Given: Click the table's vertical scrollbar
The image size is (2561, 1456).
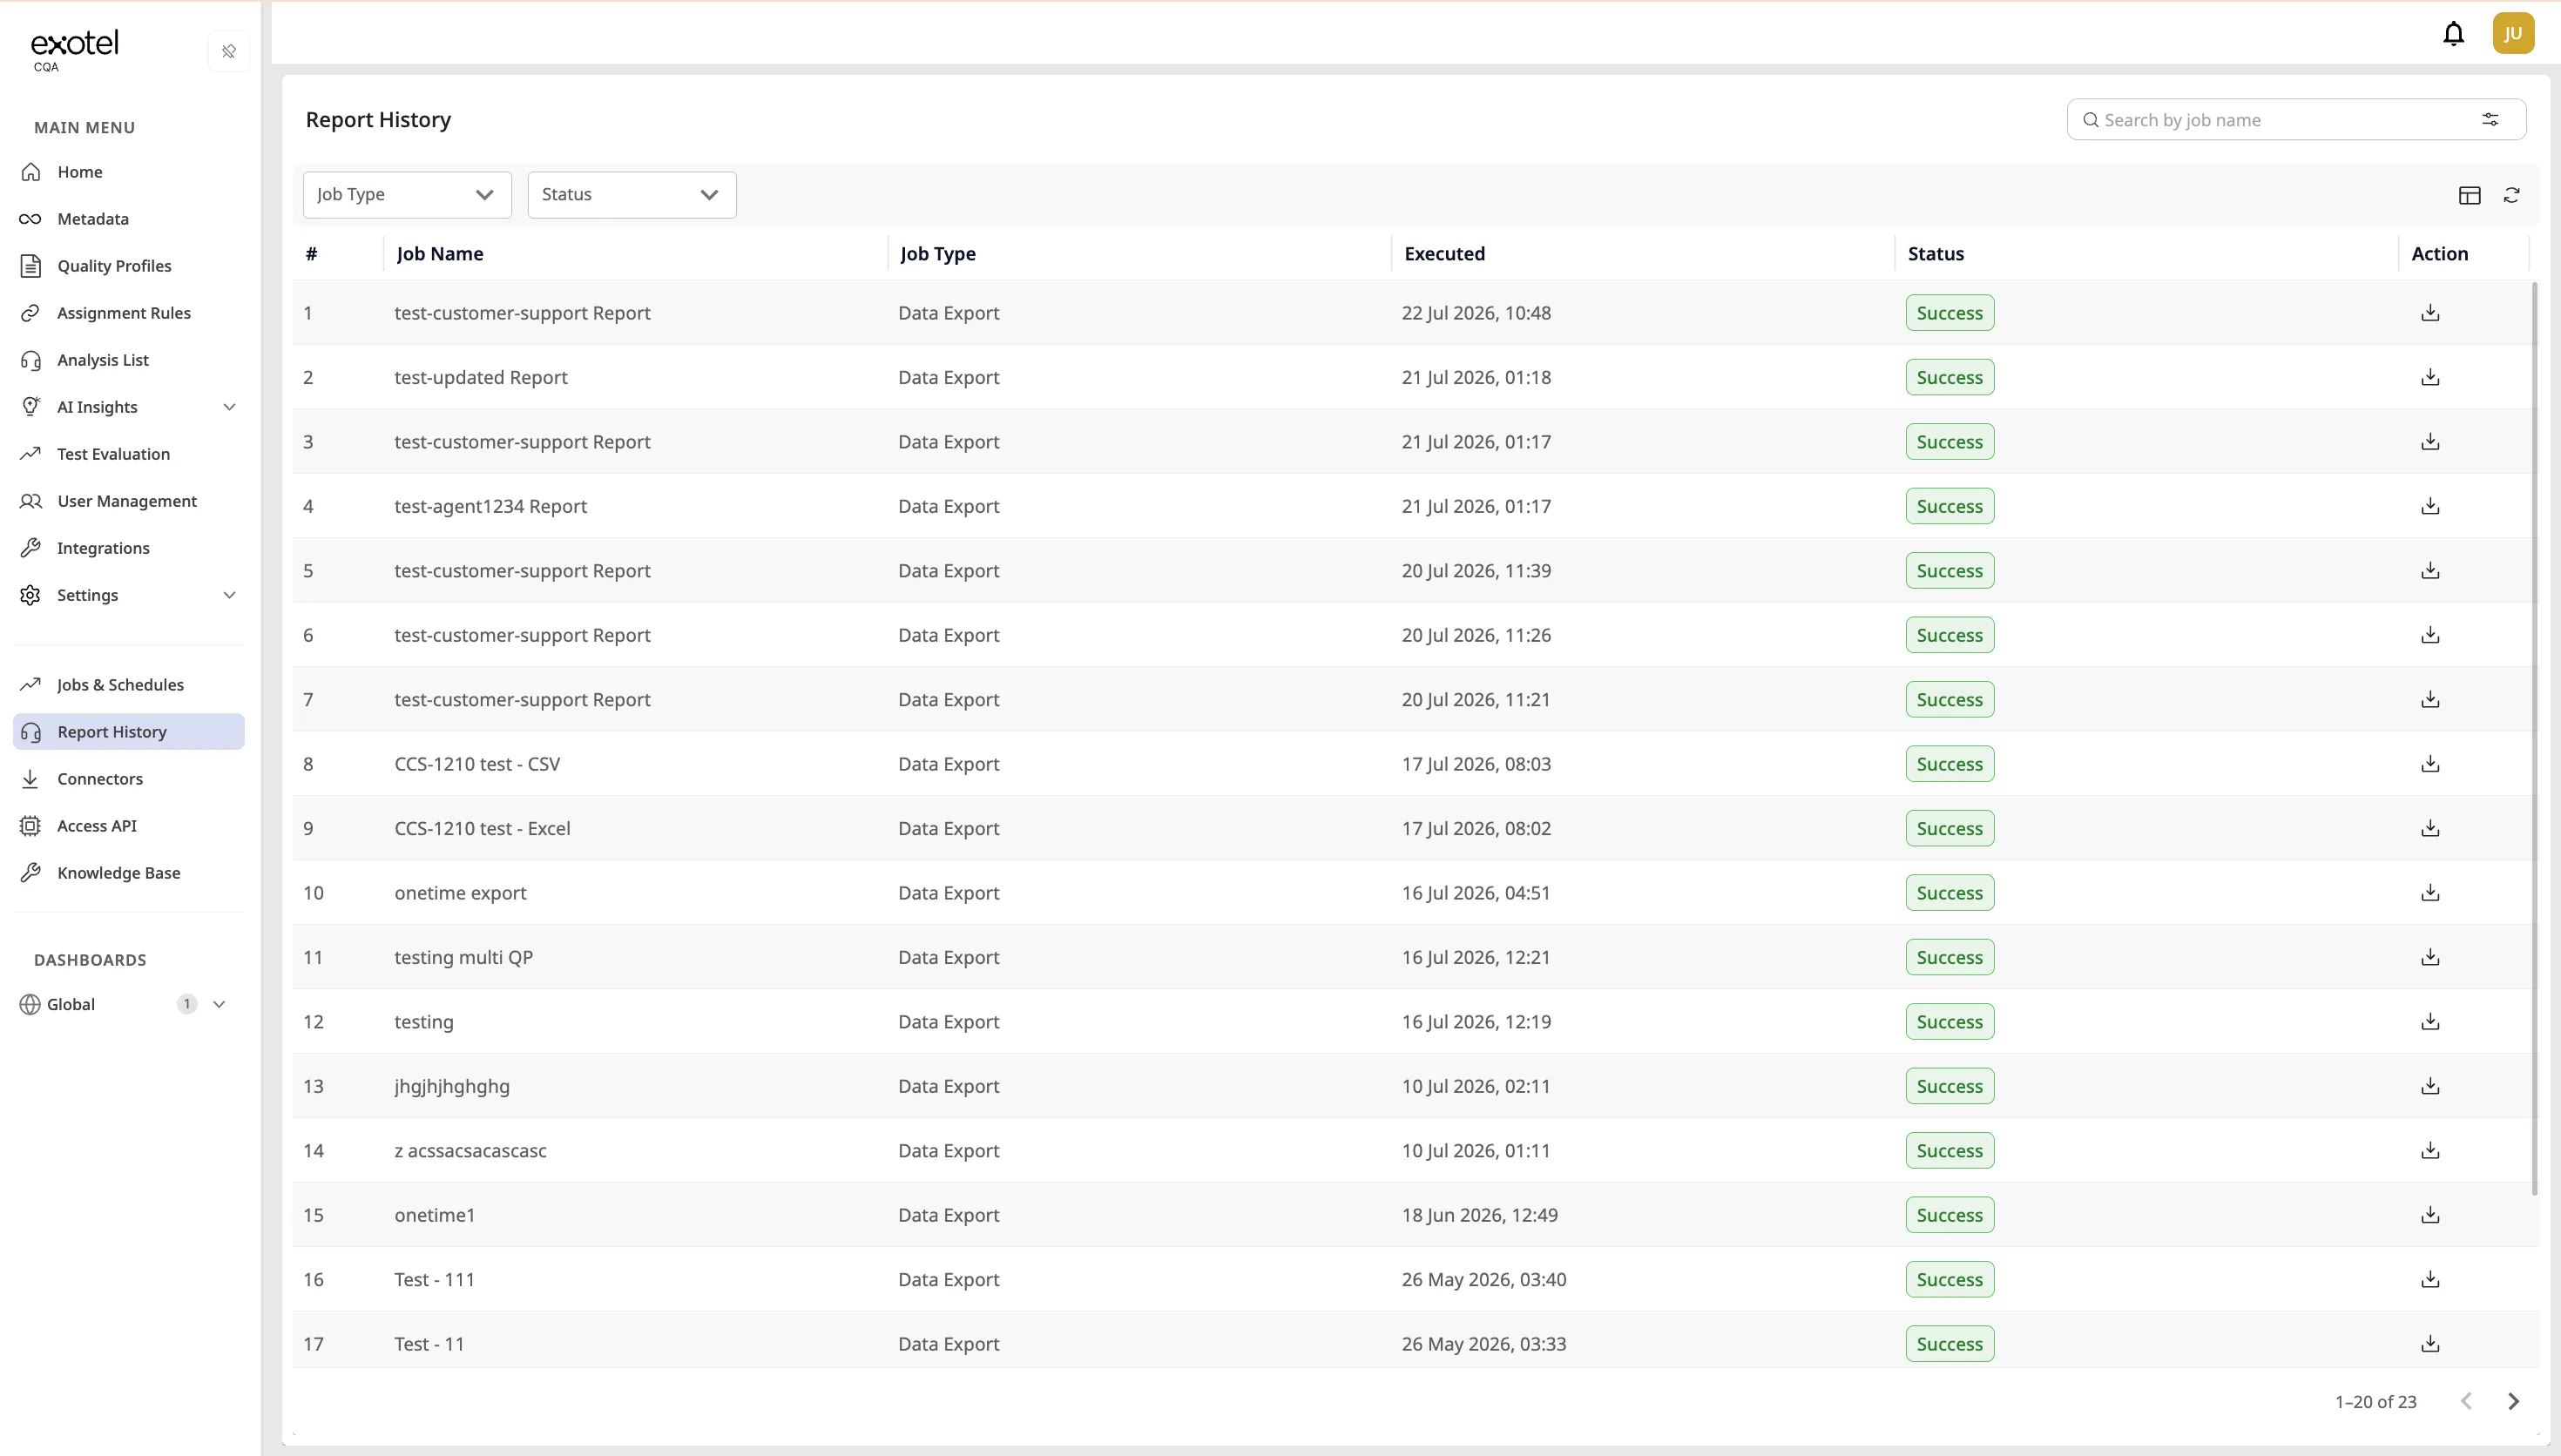Looking at the screenshot, I should pos(2534,738).
